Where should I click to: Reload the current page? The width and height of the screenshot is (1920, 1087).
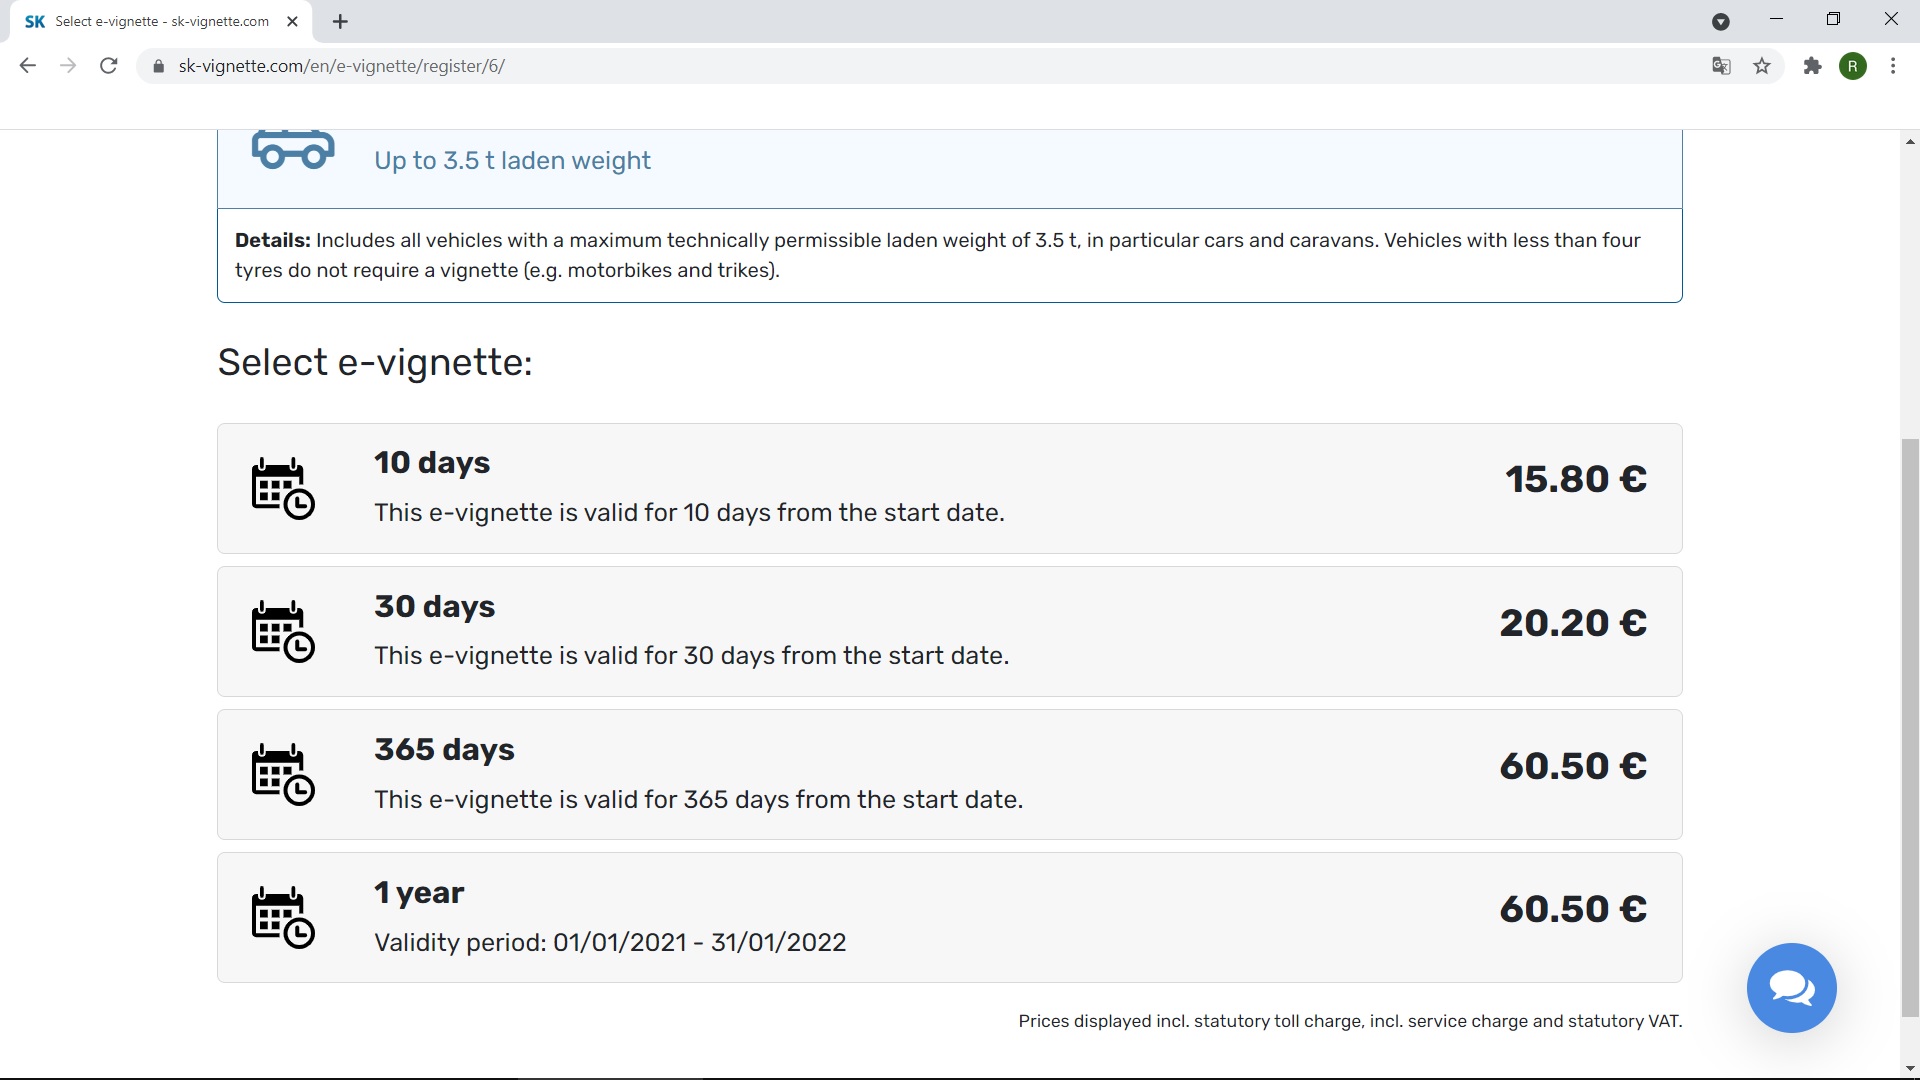click(109, 66)
